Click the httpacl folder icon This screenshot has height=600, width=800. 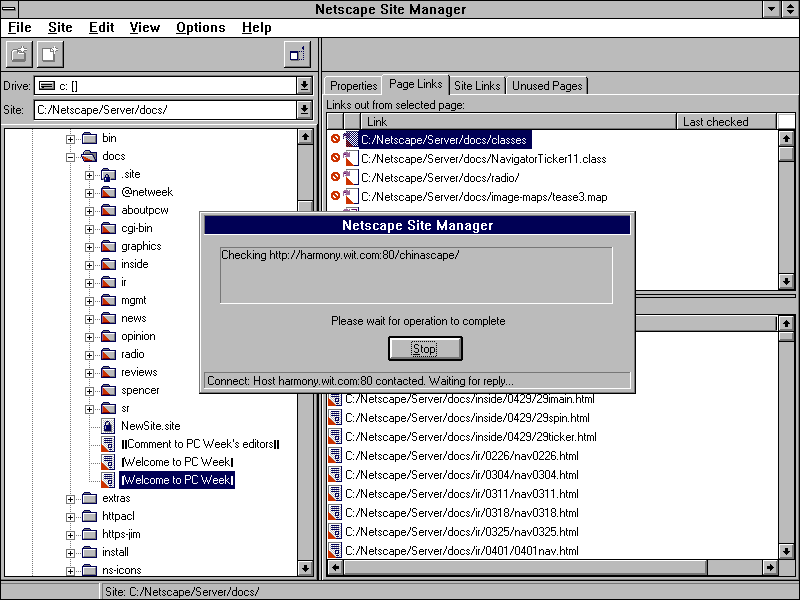(x=89, y=516)
